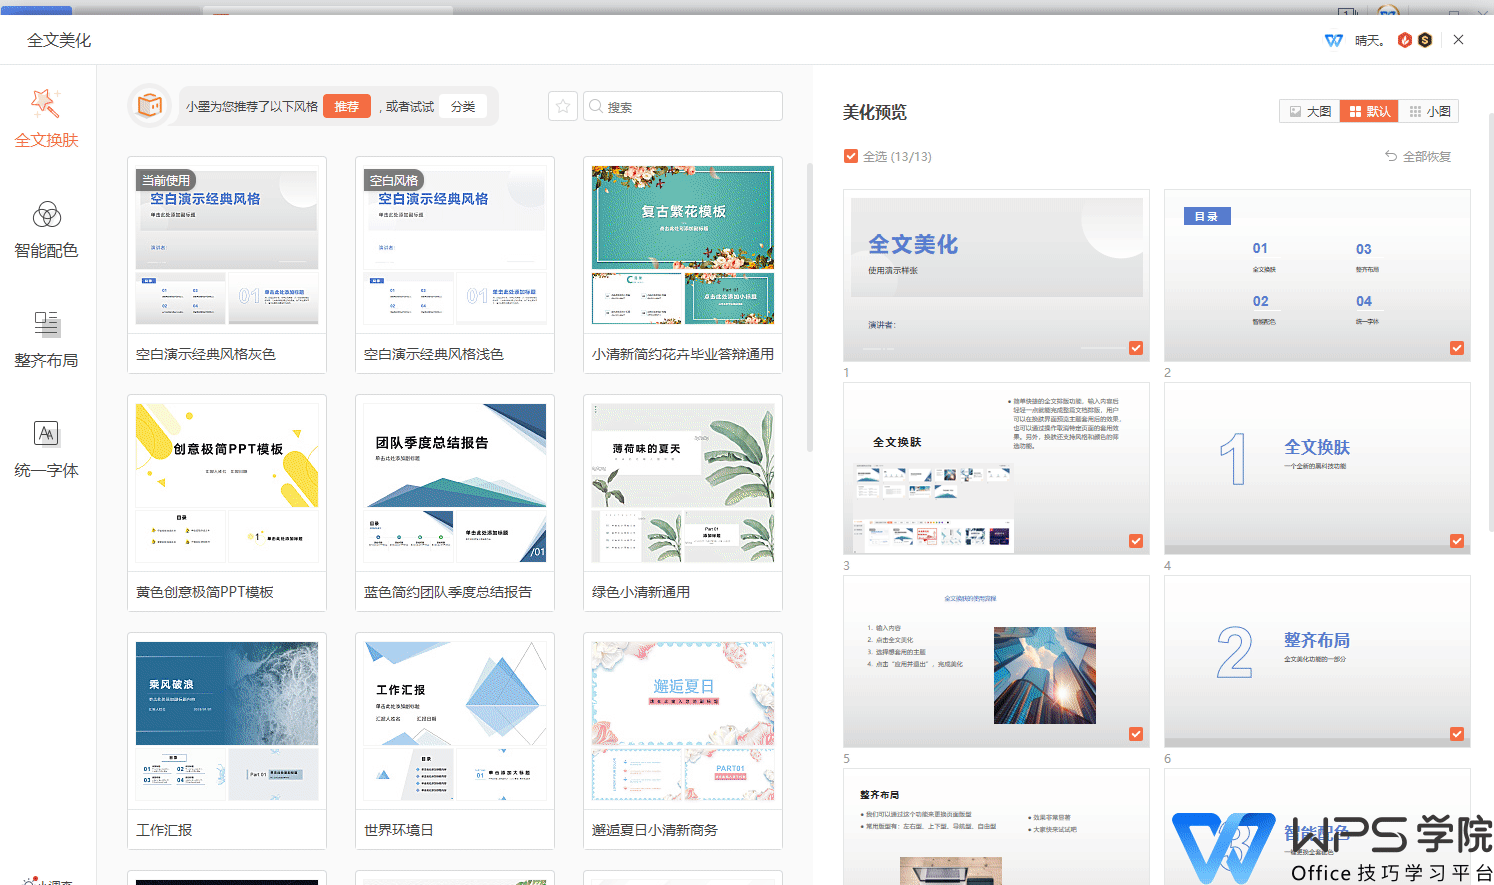
Task: Click 黄色创意极简PPT模板 caption
Action: pyautogui.click(x=205, y=592)
